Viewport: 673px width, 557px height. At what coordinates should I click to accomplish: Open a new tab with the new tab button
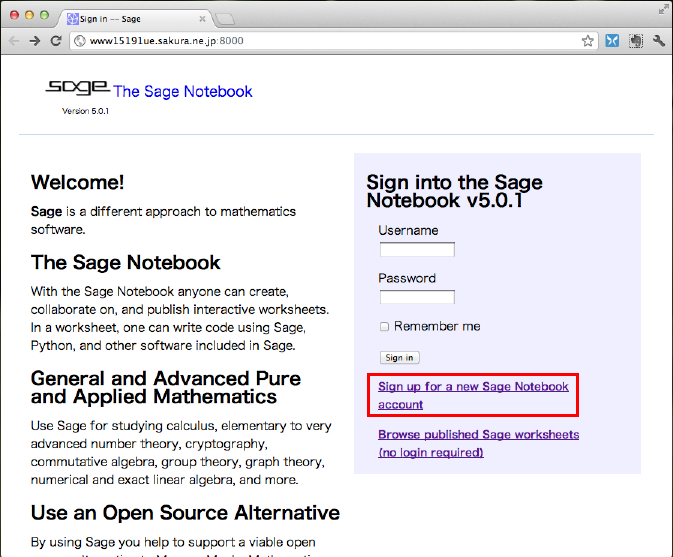(x=226, y=18)
